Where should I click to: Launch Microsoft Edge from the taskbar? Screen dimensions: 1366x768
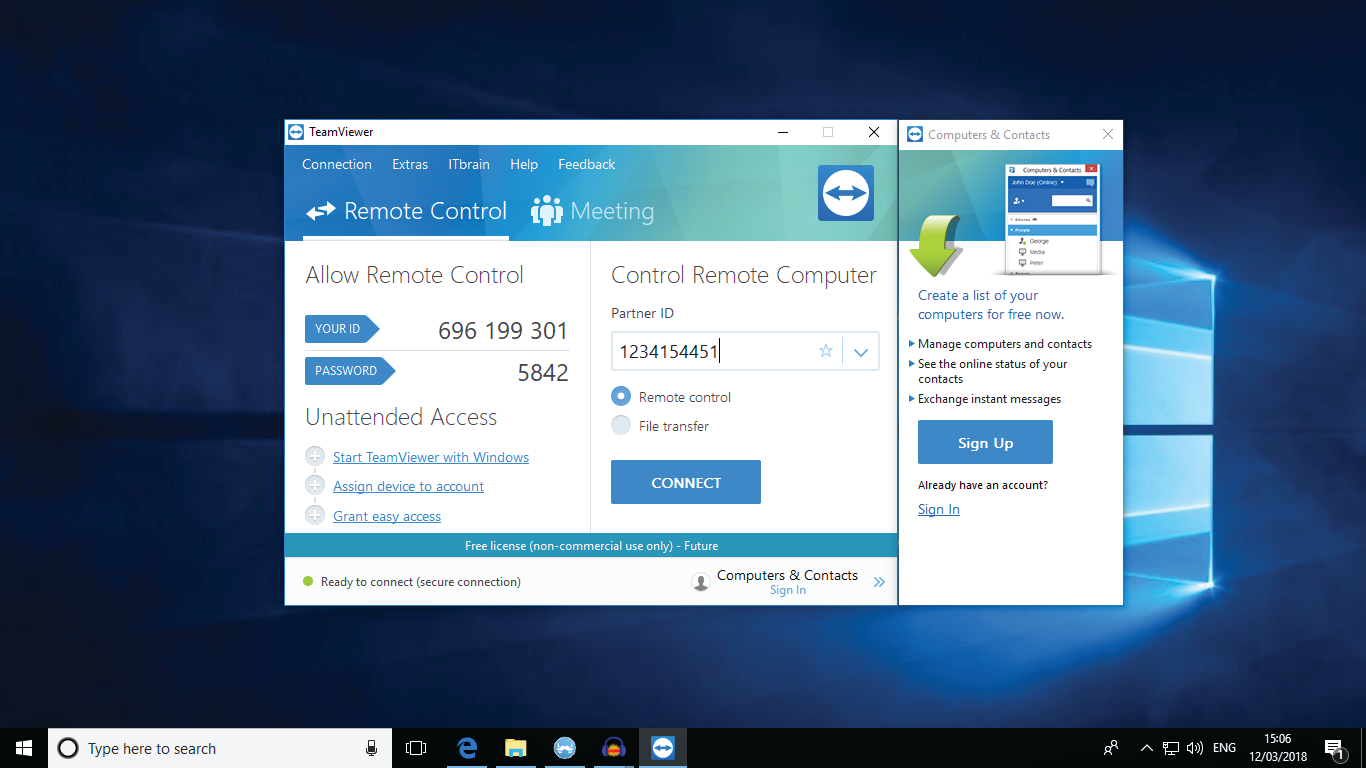click(466, 748)
